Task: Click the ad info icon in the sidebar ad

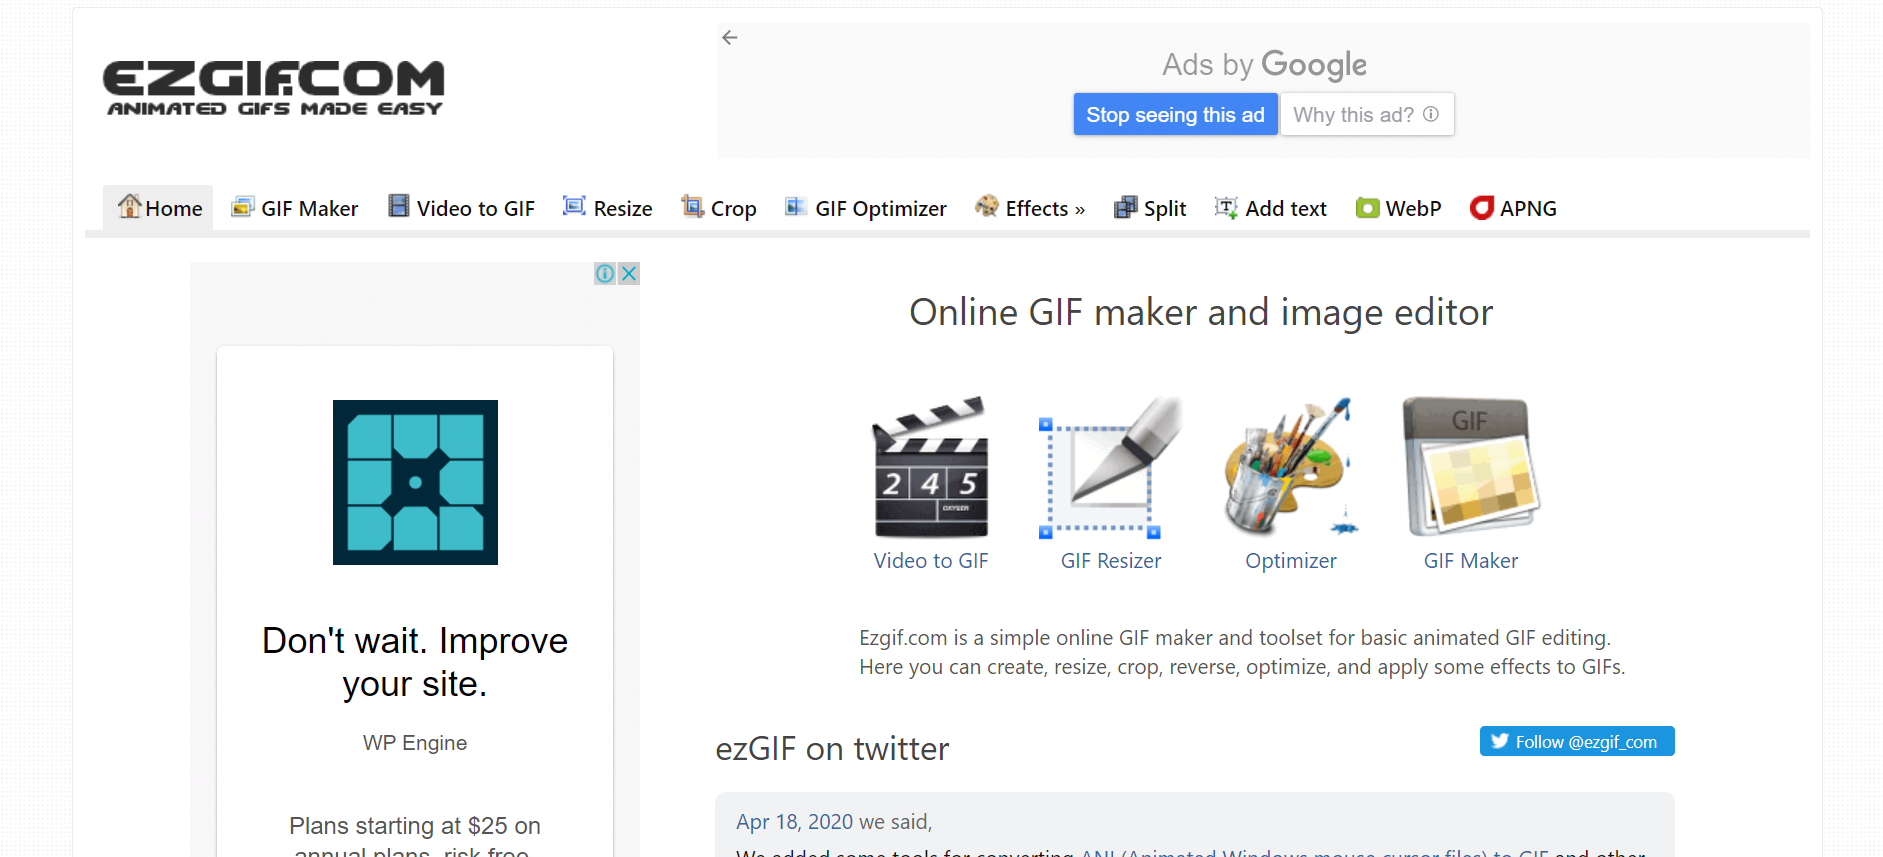Action: pyautogui.click(x=605, y=274)
